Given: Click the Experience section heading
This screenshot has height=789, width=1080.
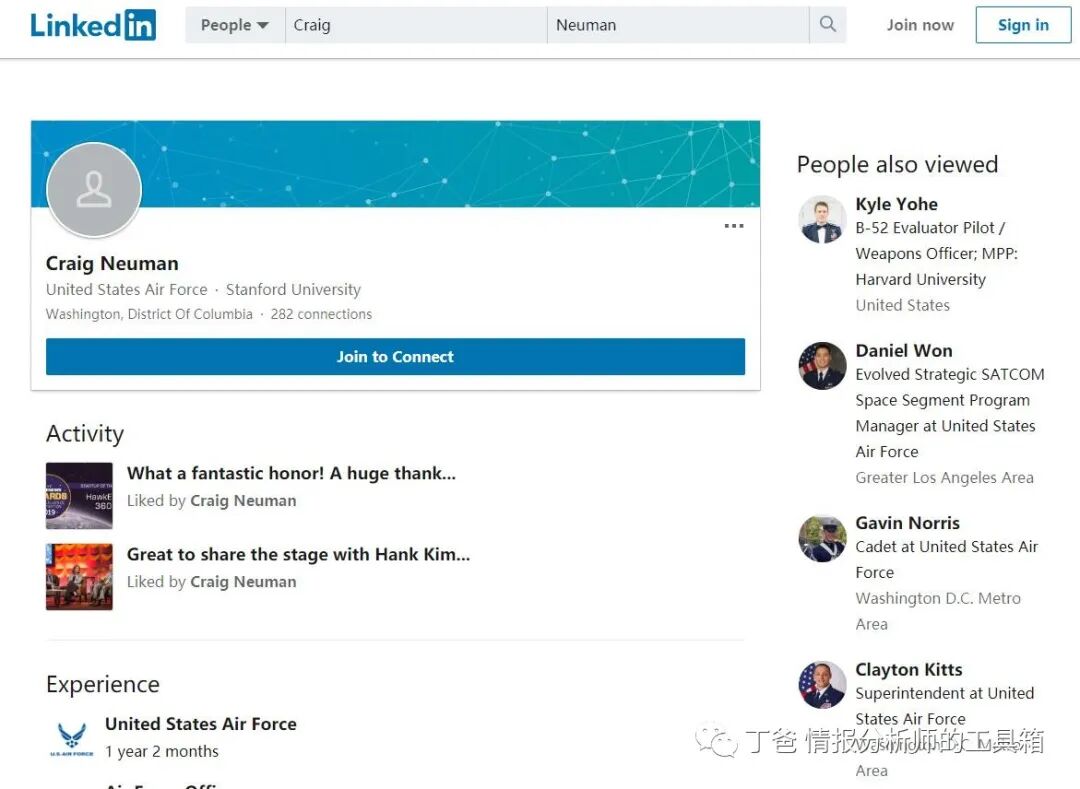Looking at the screenshot, I should tap(103, 684).
